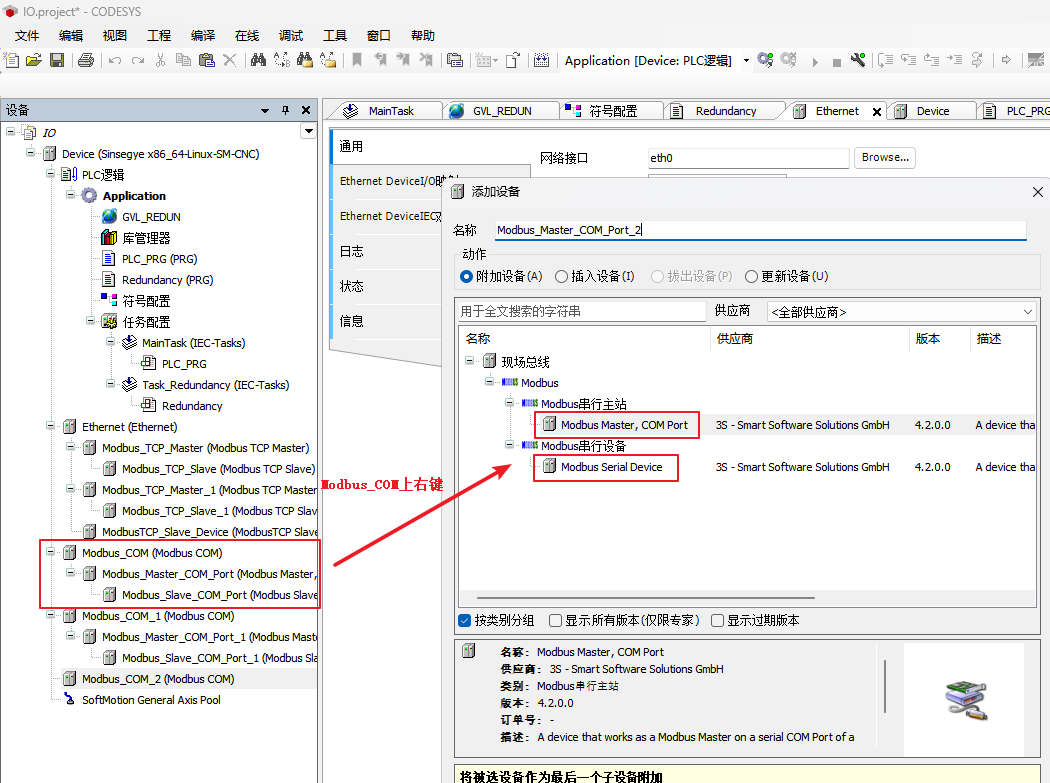Click the Login gear icon
This screenshot has width=1050, height=783.
coord(765,60)
